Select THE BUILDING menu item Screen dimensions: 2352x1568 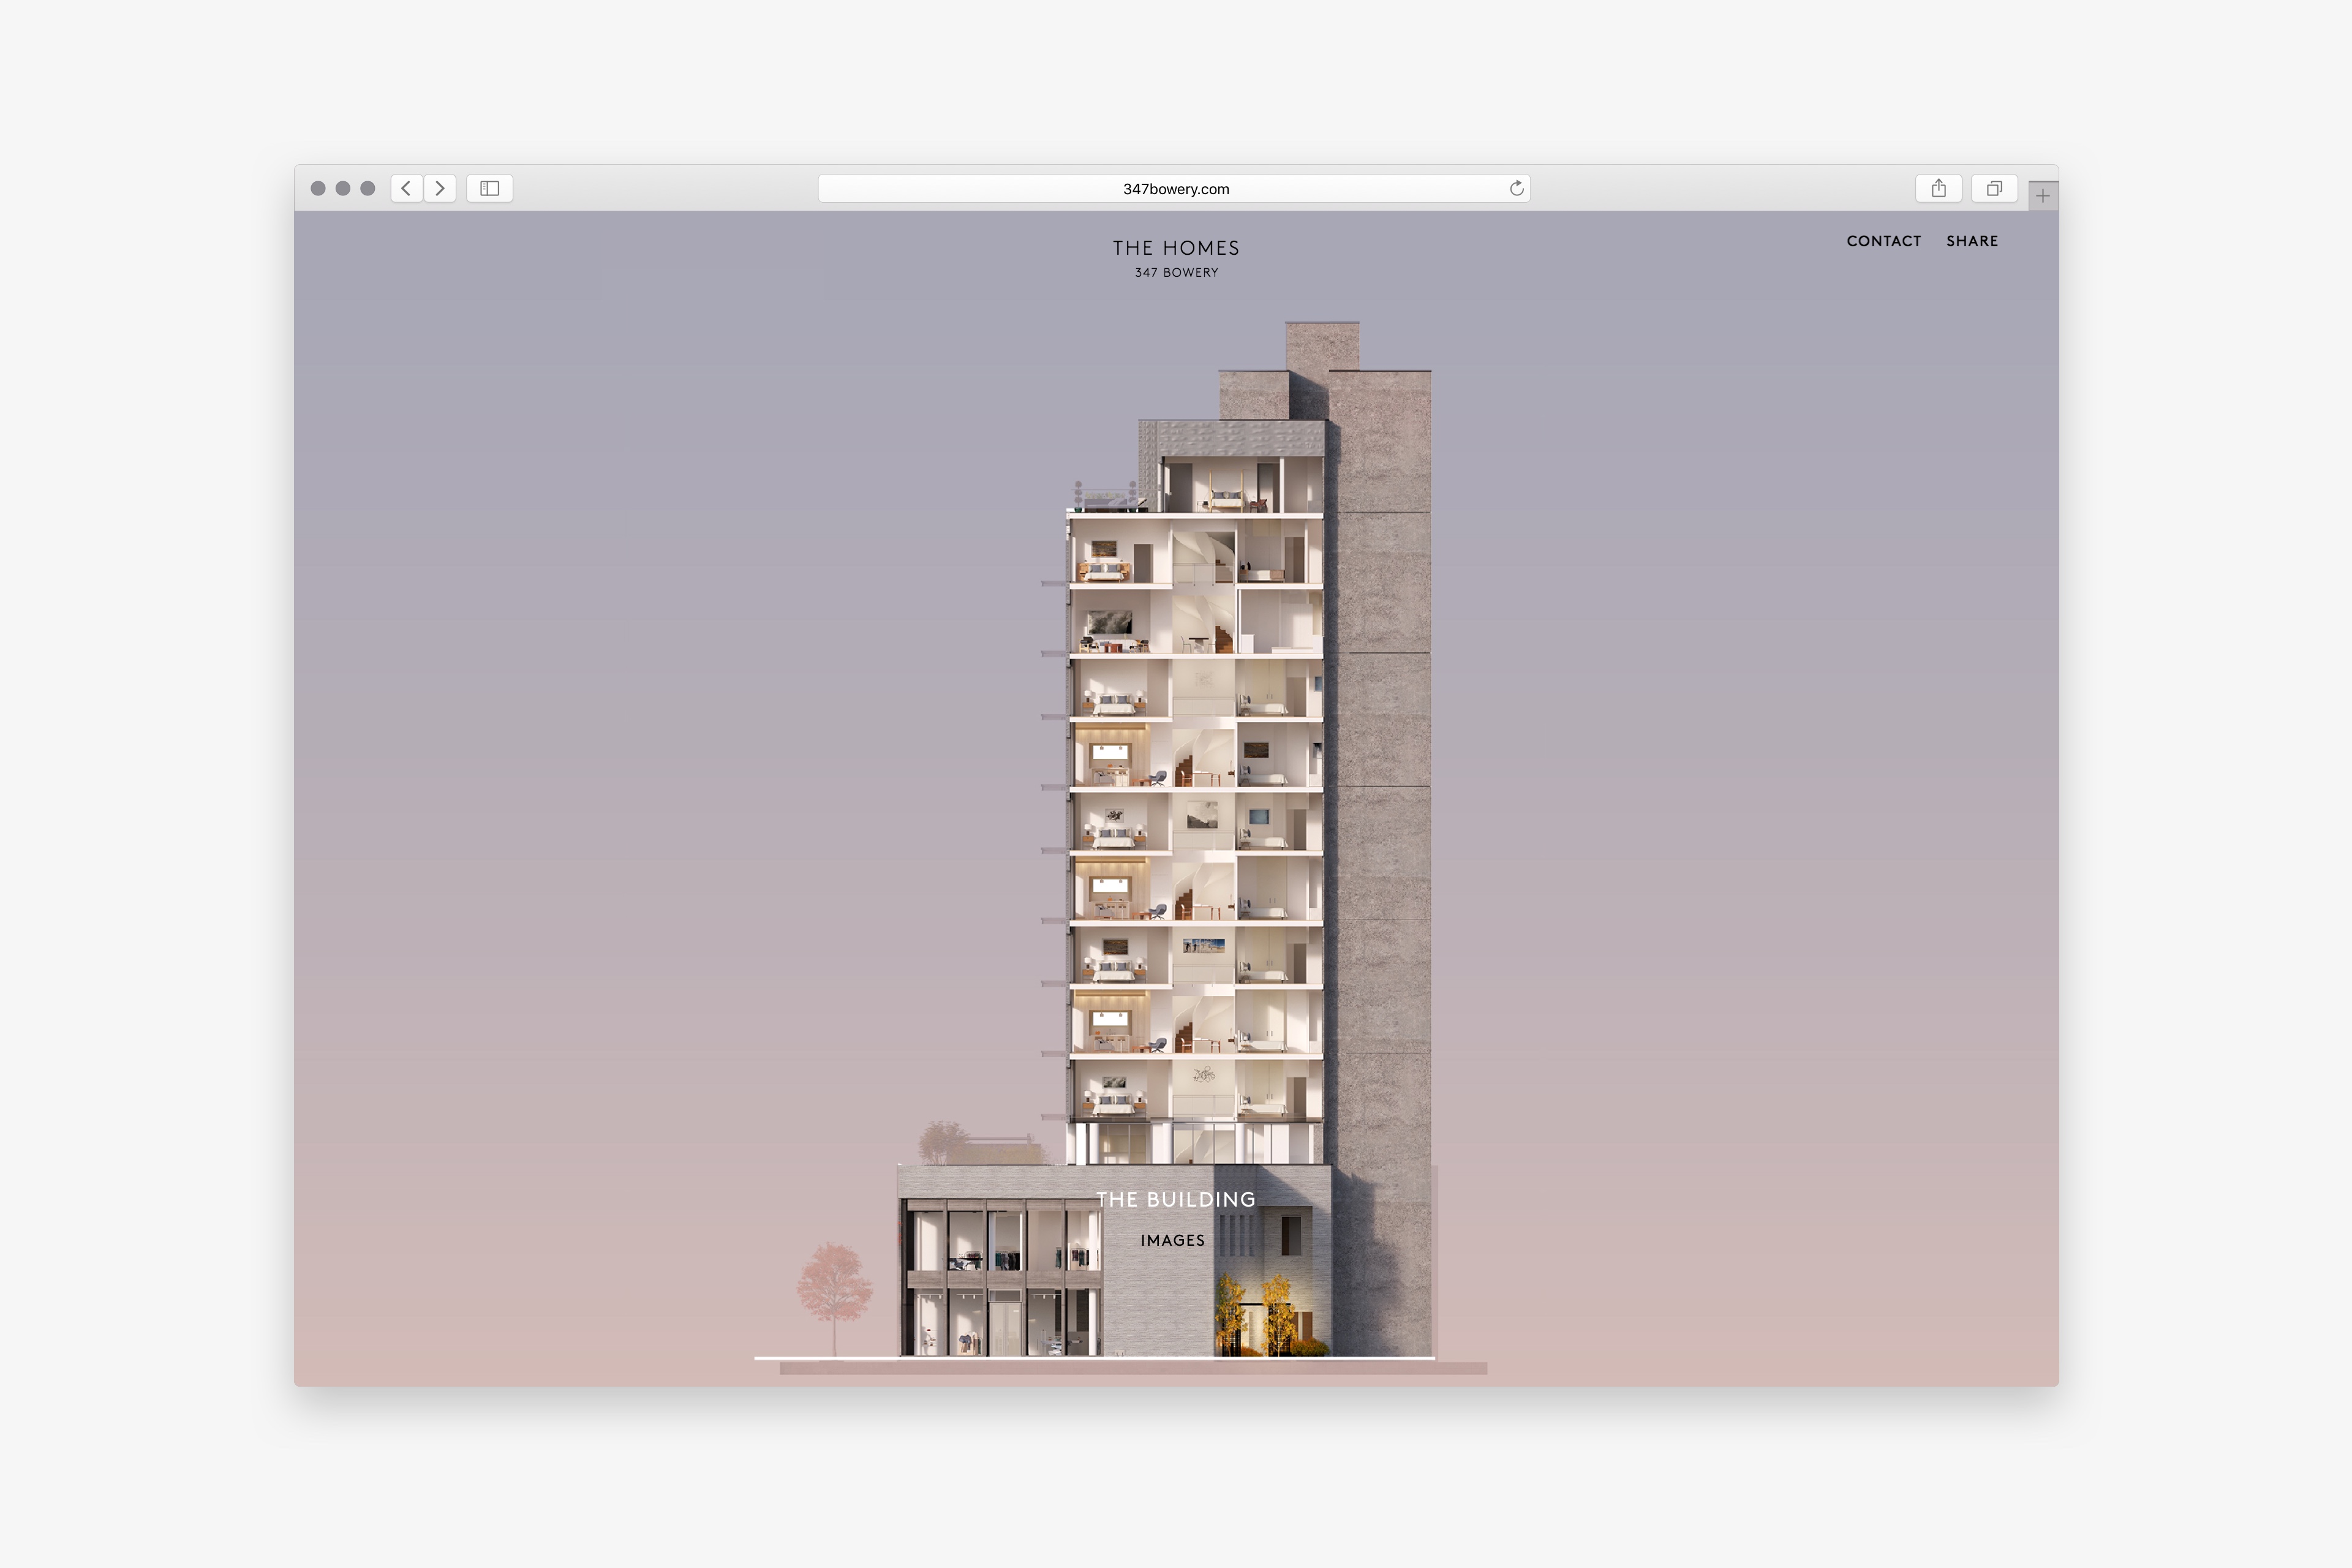point(1176,1199)
